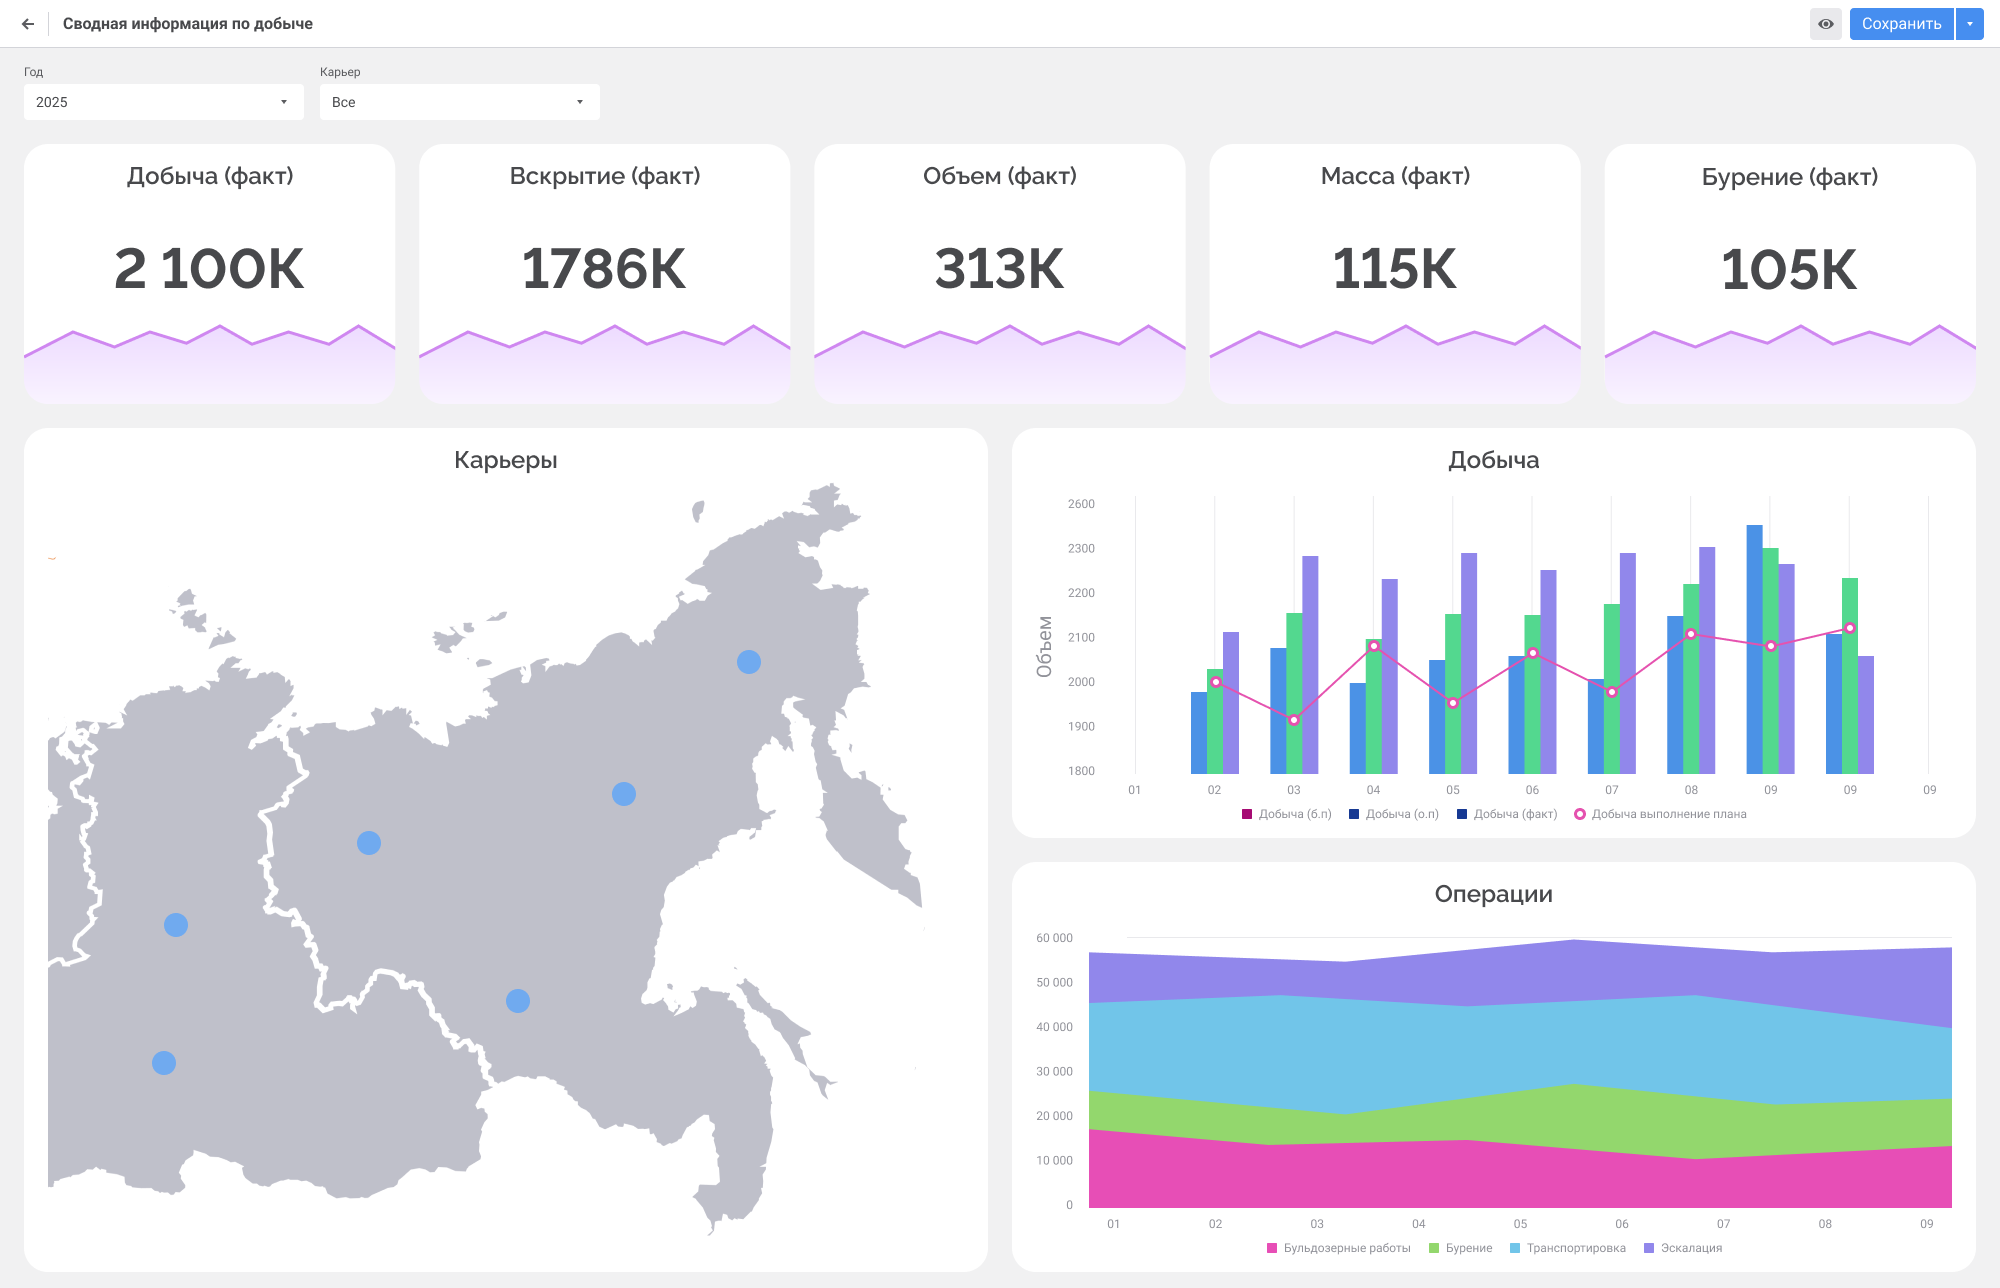Click the Сохранить button
This screenshot has width=2000, height=1288.
[x=1900, y=24]
